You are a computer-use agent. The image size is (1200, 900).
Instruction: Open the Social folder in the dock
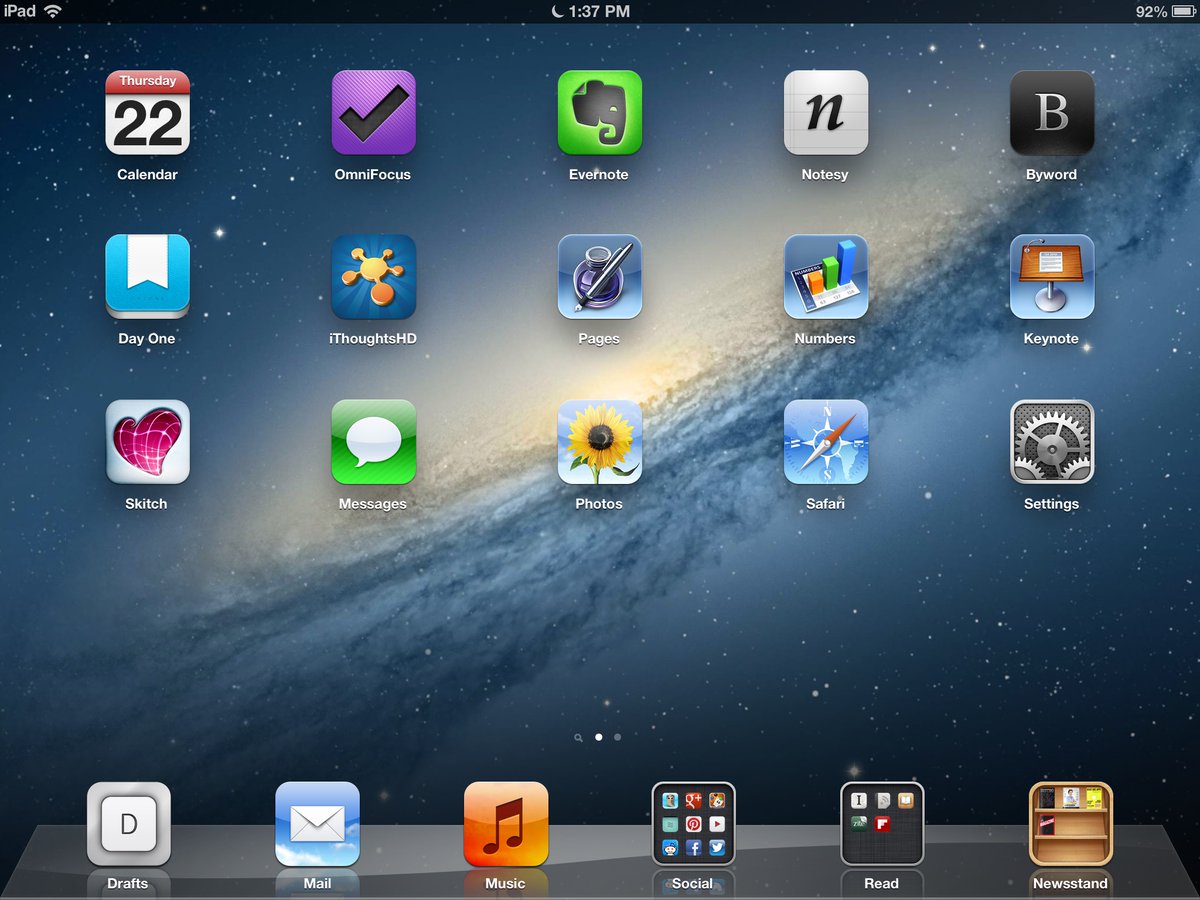[x=693, y=824]
